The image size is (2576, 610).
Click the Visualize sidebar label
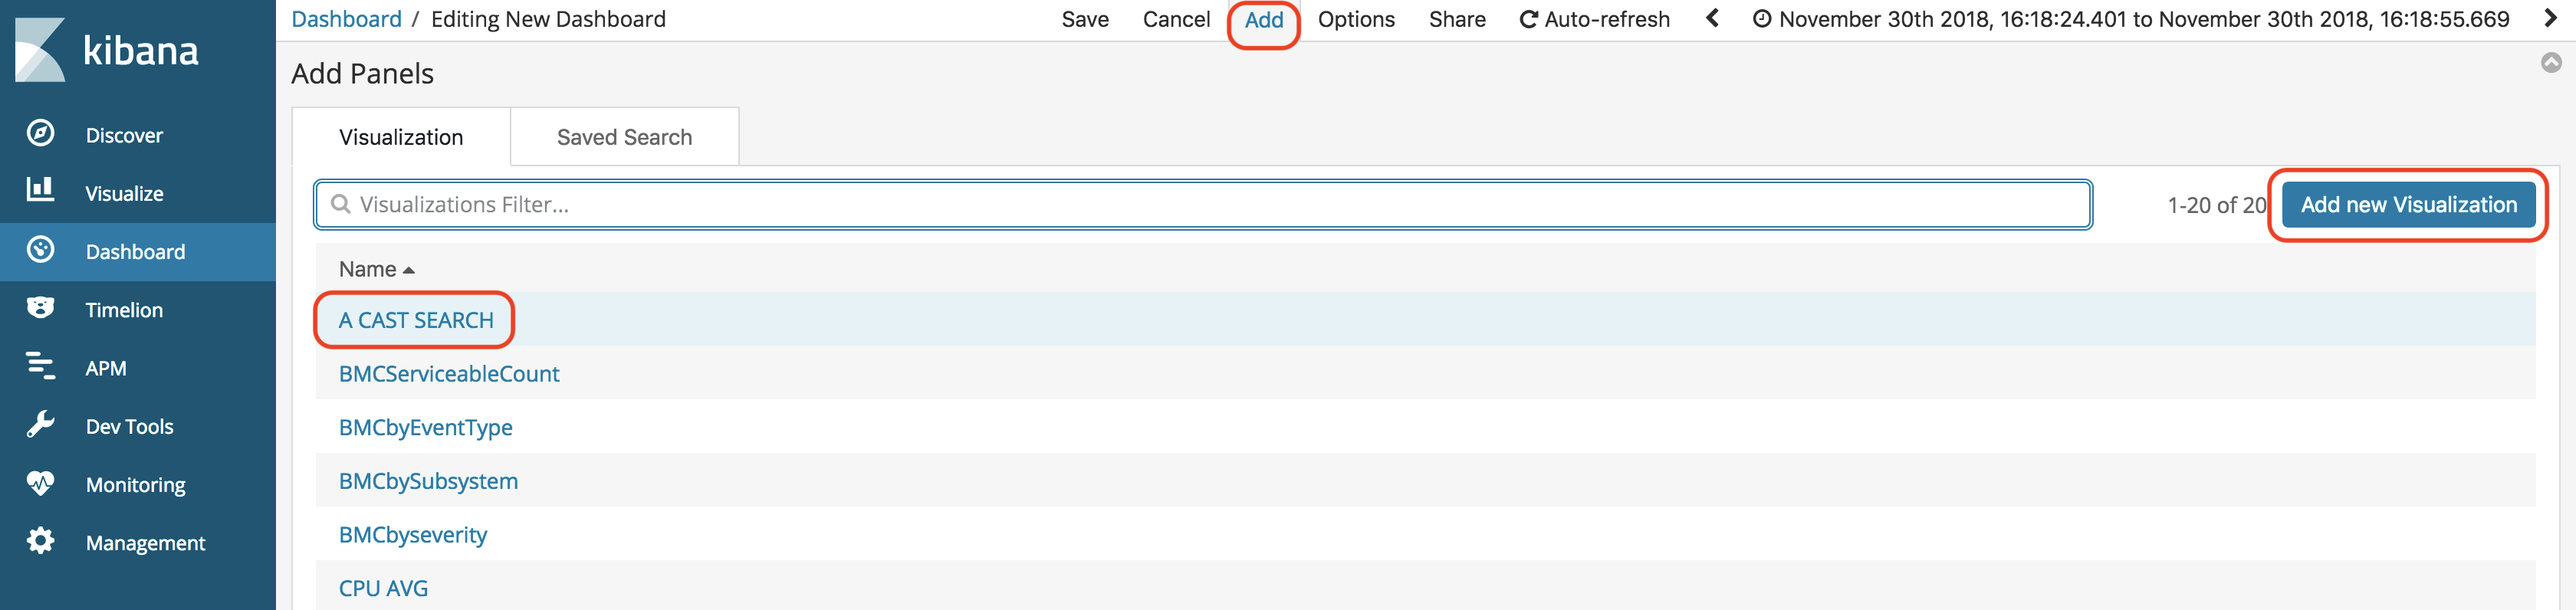click(x=124, y=193)
